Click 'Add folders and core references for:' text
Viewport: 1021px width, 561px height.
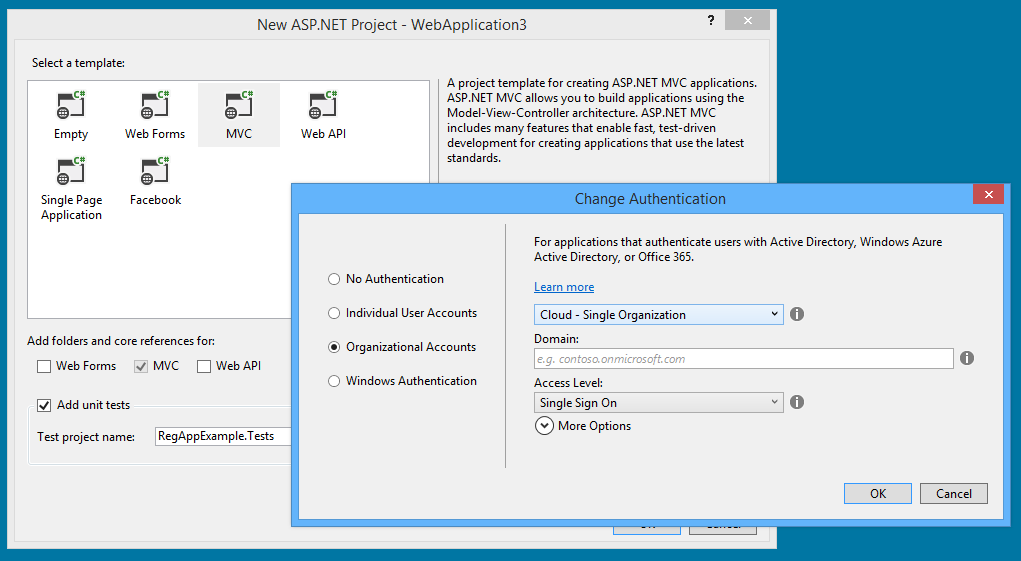click(x=121, y=341)
